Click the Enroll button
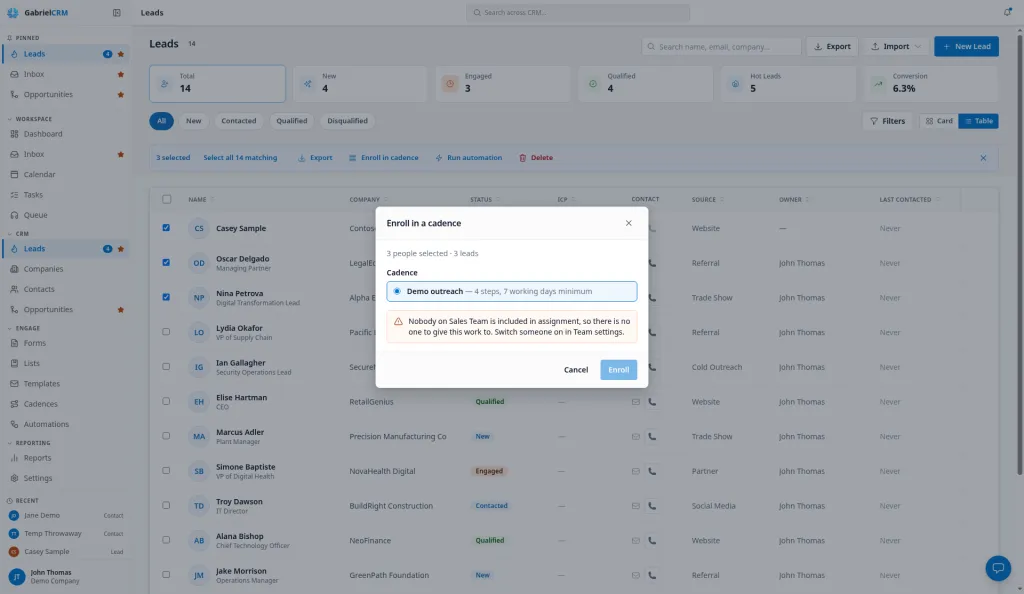 click(618, 369)
